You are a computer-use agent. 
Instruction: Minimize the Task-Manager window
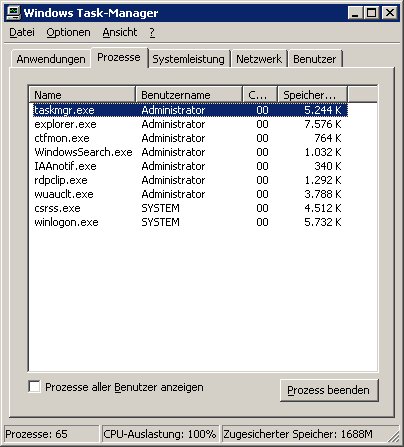pyautogui.click(x=356, y=13)
